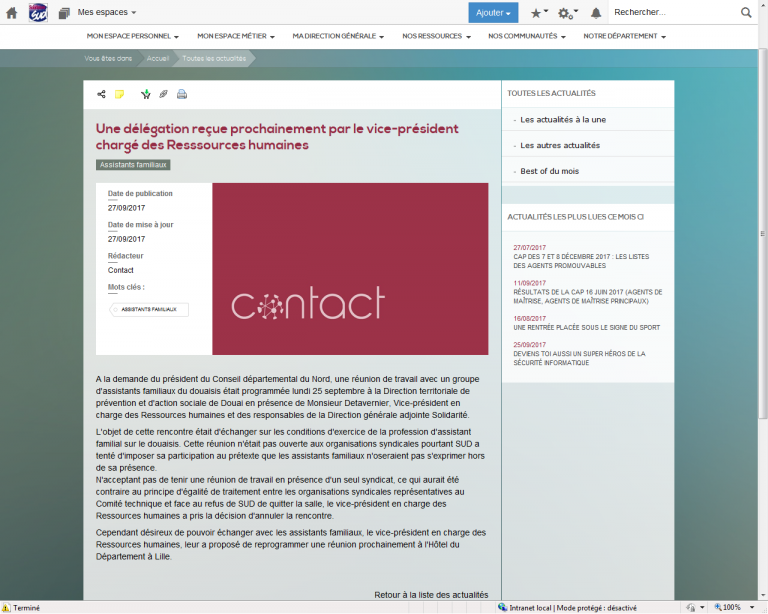Viewport: 768px width, 614px height.
Task: Open Une rentrée placée sous le signe du sport
Action: (586, 328)
